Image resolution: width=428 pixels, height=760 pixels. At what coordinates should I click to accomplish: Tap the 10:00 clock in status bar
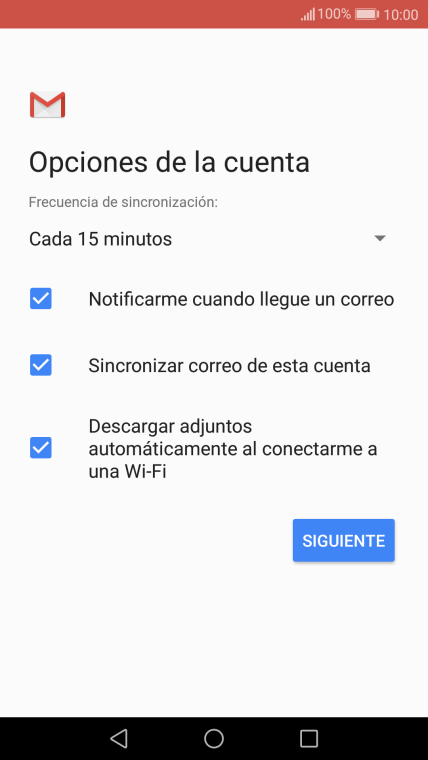coord(401,15)
